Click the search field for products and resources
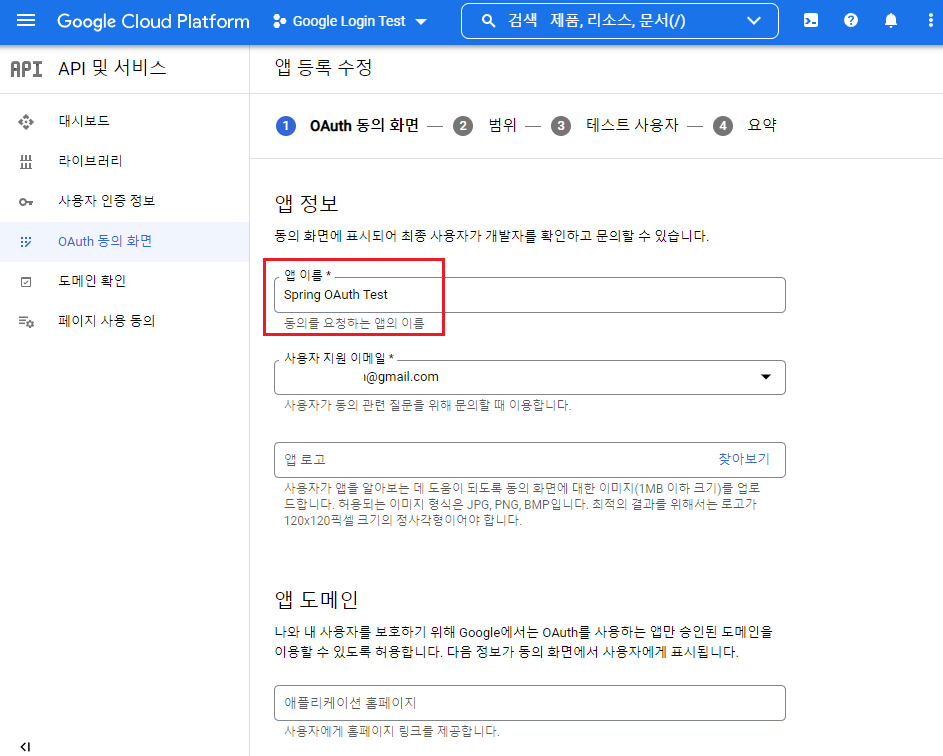 (x=619, y=21)
